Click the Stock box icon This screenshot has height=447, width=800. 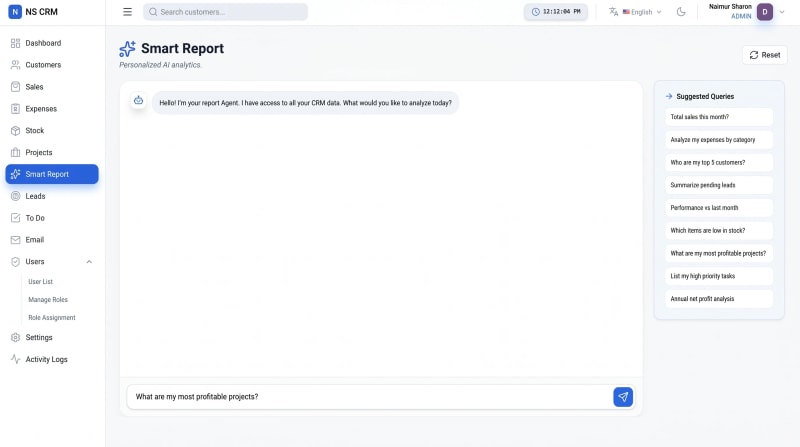pyautogui.click(x=15, y=131)
